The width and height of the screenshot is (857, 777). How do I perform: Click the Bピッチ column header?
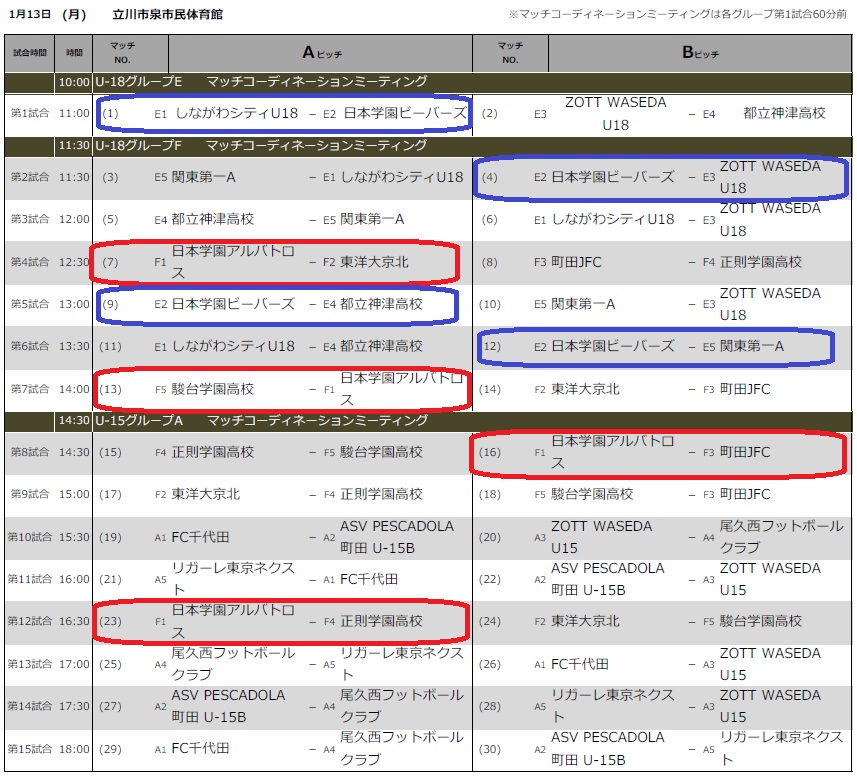[700, 52]
